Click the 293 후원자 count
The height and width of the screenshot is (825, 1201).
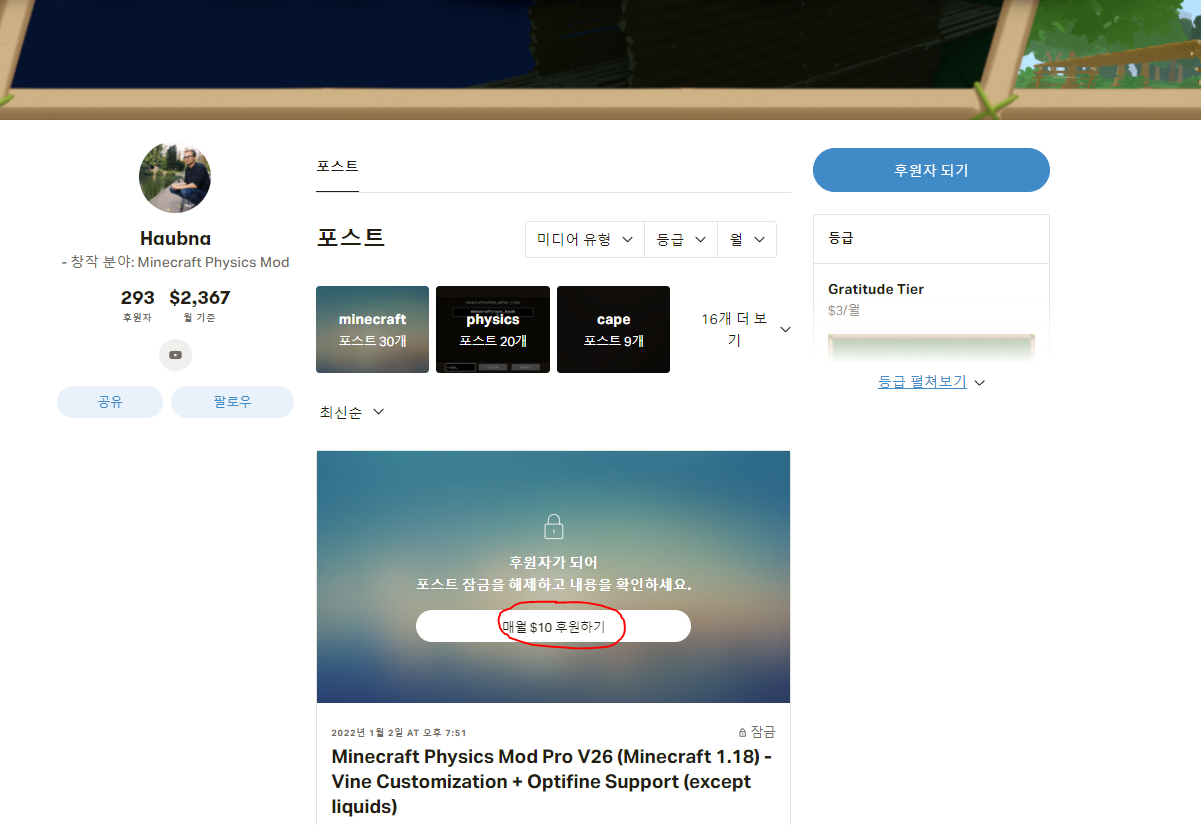point(137,305)
